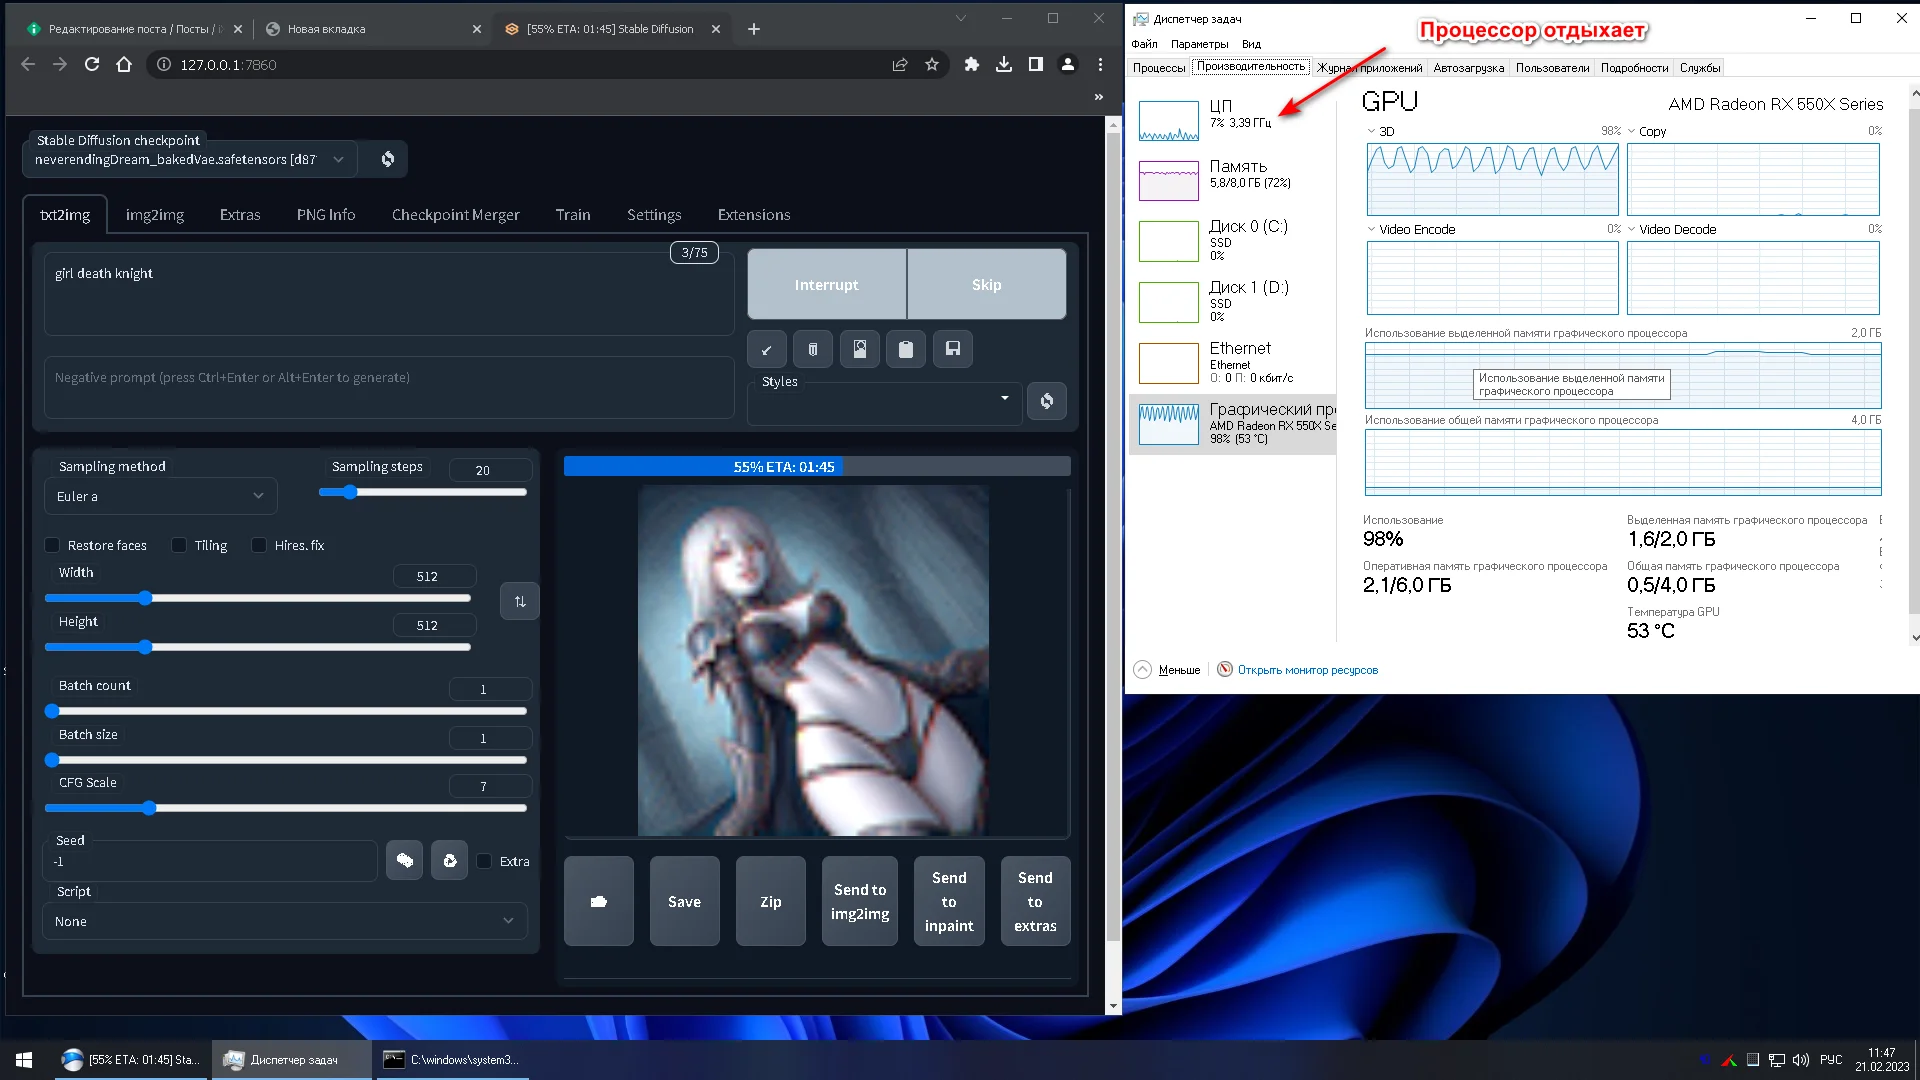Adjust the Sampling steps slider

(423, 492)
